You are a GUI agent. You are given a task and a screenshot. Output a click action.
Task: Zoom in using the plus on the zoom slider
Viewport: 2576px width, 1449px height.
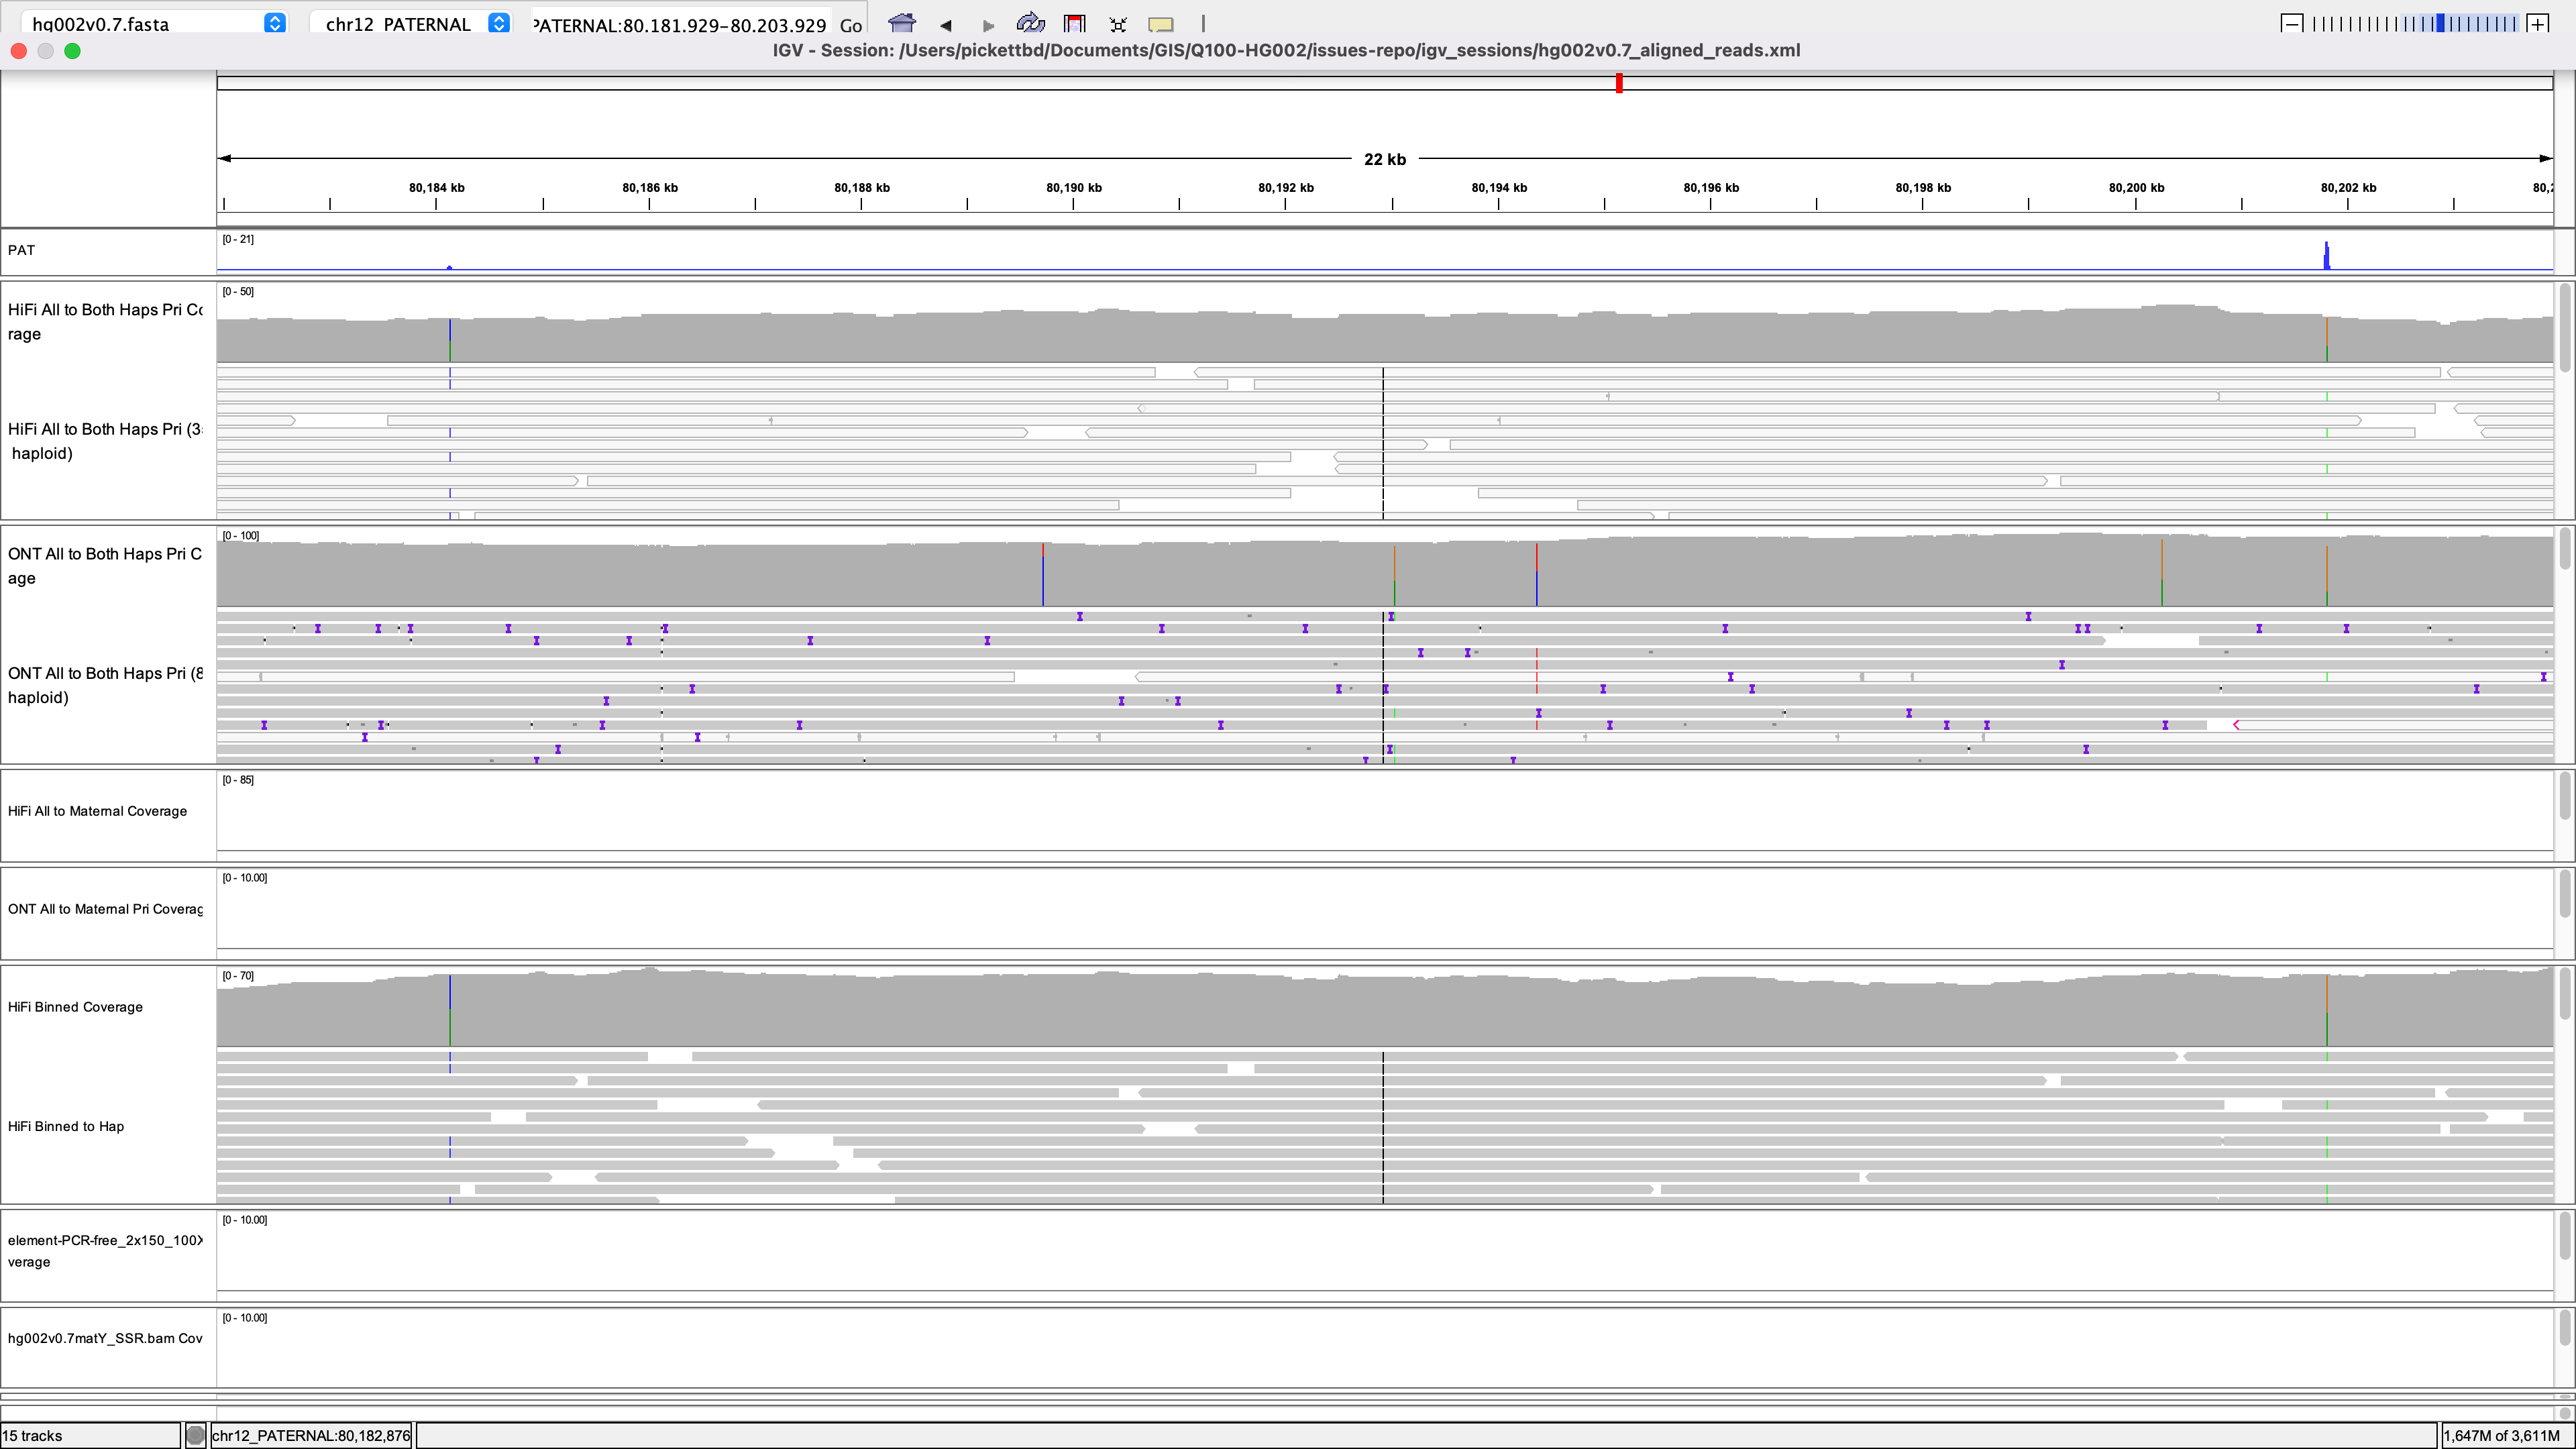click(2540, 22)
